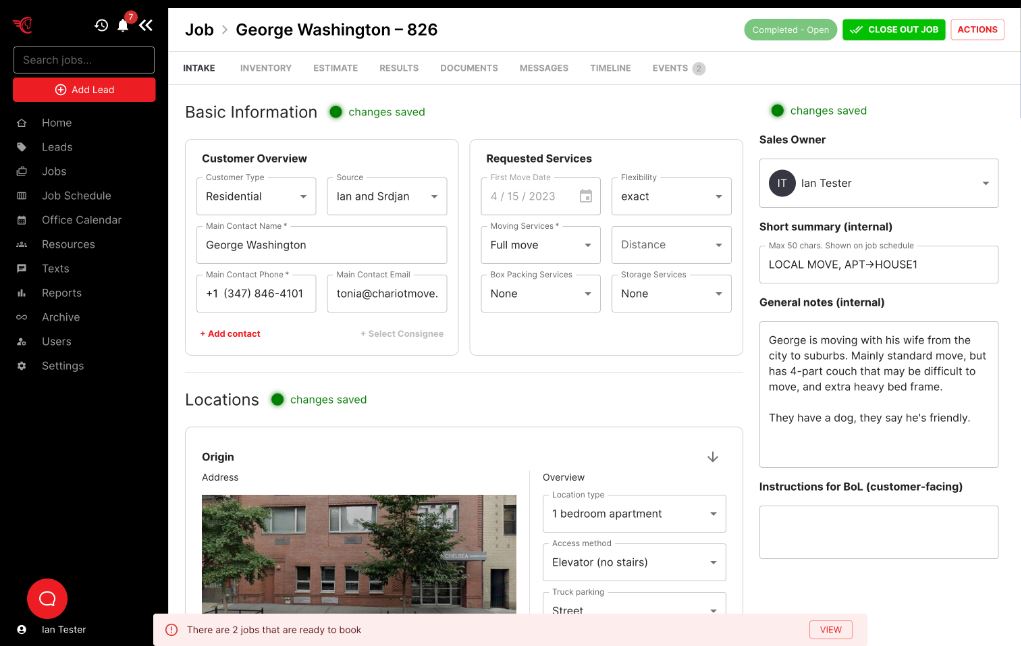1021x646 pixels.
Task: Open Moving Services Full move dropdown
Action: (x=540, y=245)
